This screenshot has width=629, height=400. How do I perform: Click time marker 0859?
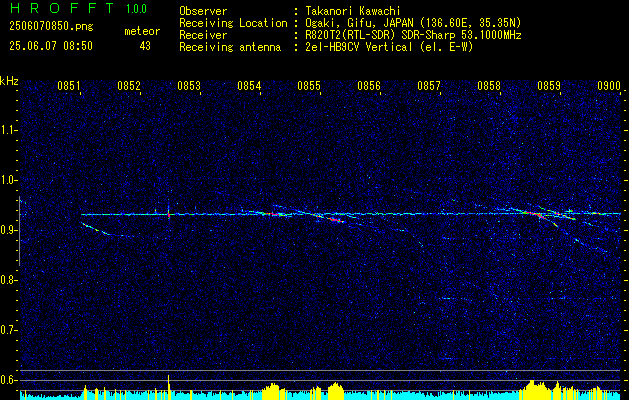pos(549,85)
